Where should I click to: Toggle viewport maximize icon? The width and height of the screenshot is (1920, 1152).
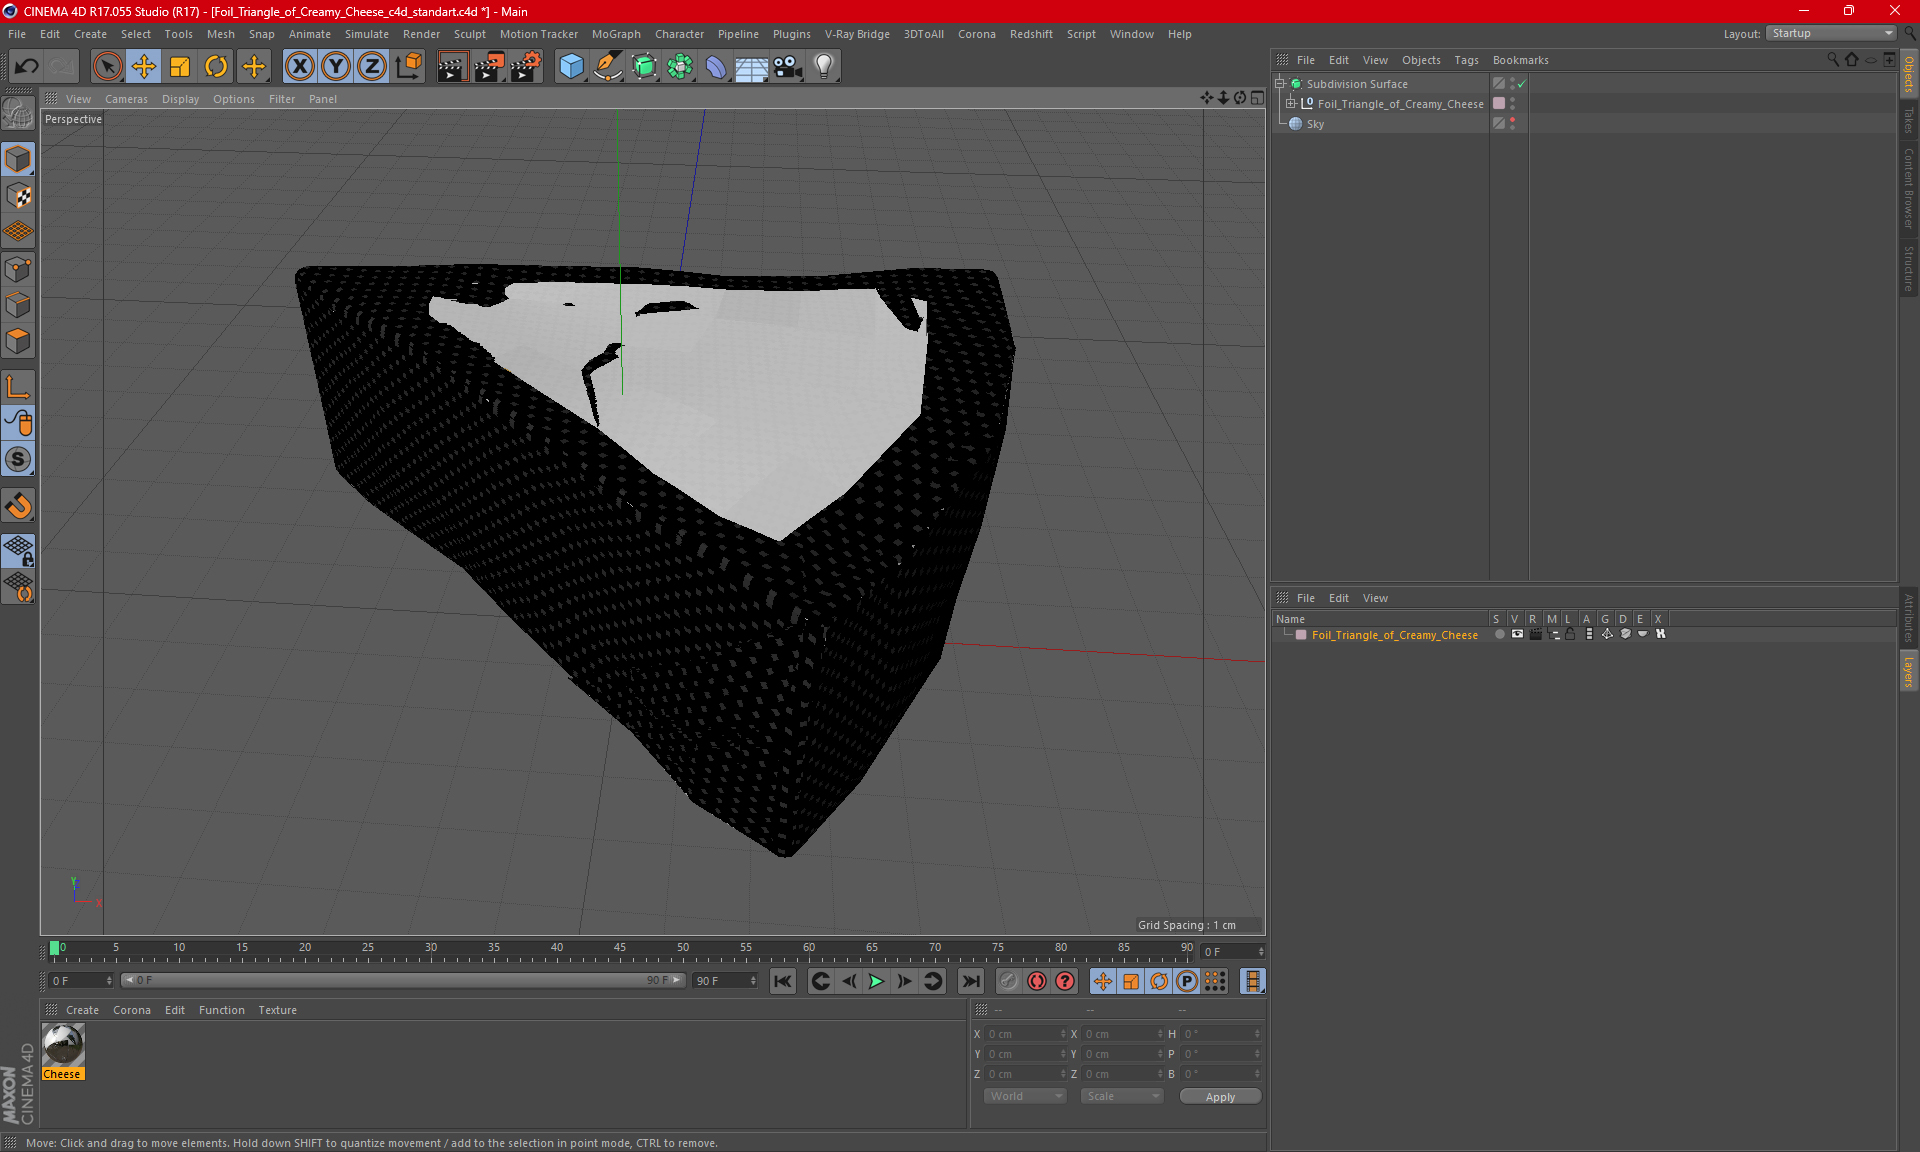pyautogui.click(x=1257, y=98)
